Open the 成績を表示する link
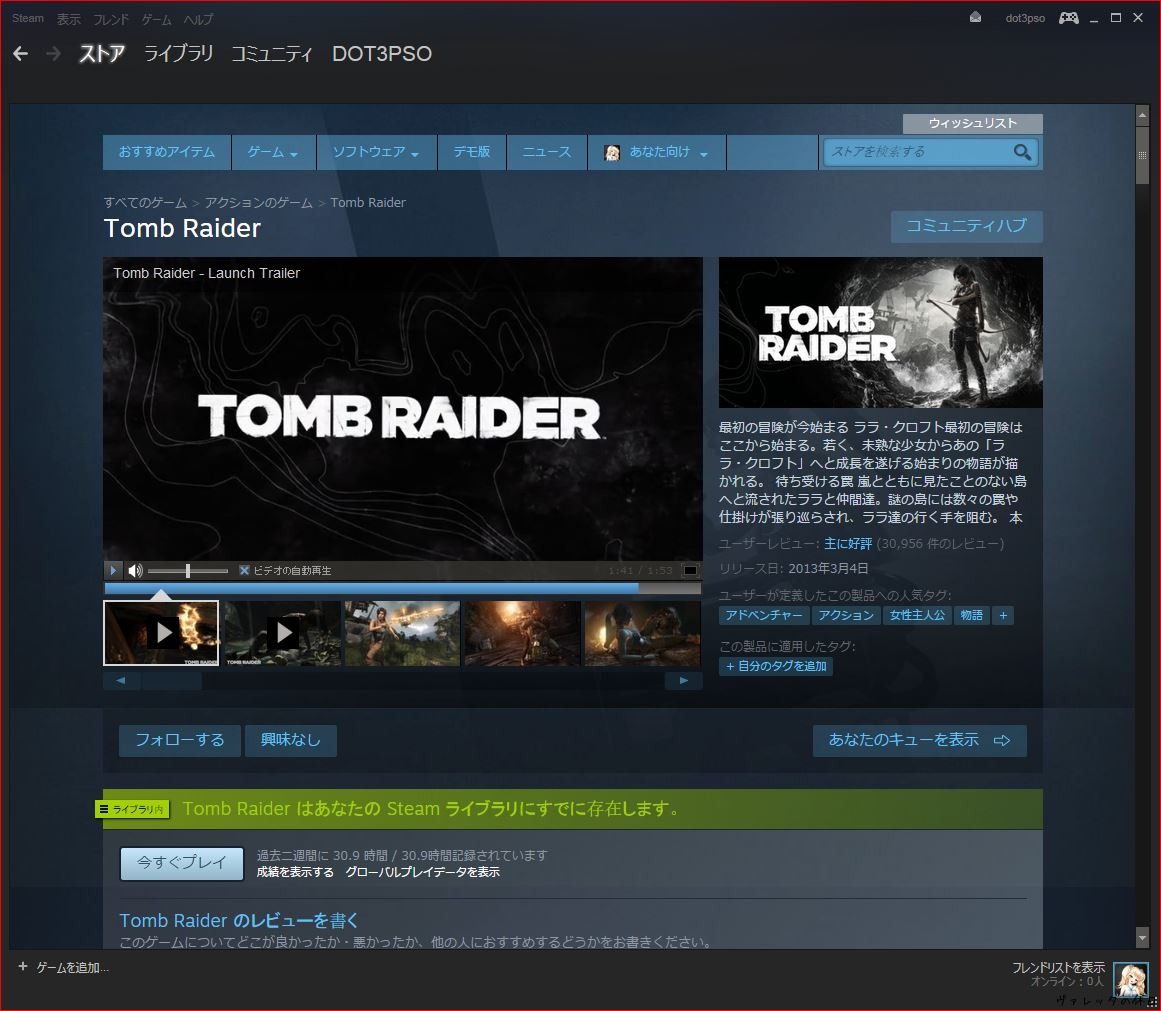 pyautogui.click(x=295, y=872)
